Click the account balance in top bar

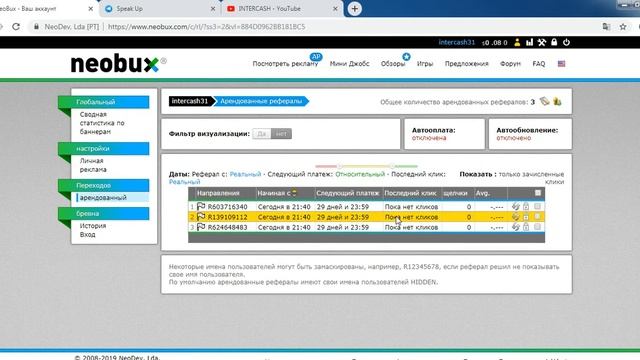494,42
